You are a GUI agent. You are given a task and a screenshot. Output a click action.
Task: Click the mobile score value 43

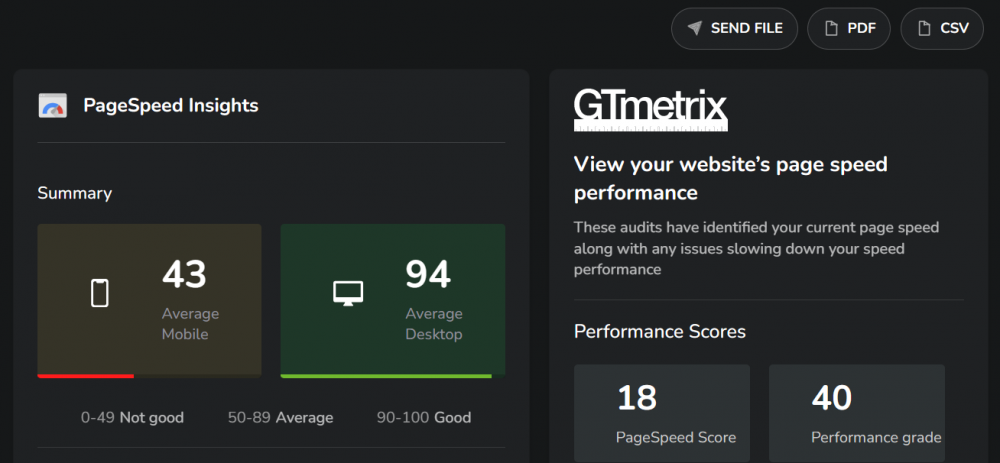click(184, 274)
